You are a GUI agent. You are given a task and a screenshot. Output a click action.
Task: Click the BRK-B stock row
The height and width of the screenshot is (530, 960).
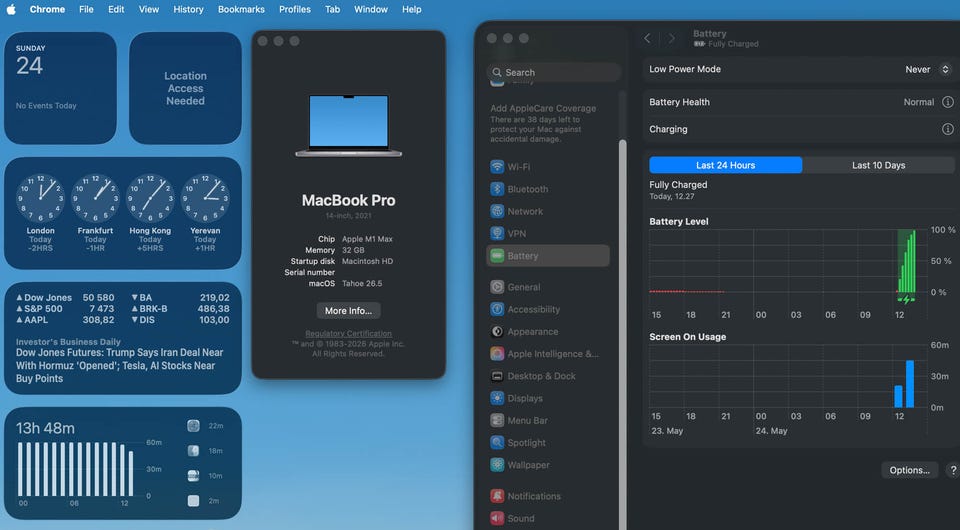click(181, 308)
